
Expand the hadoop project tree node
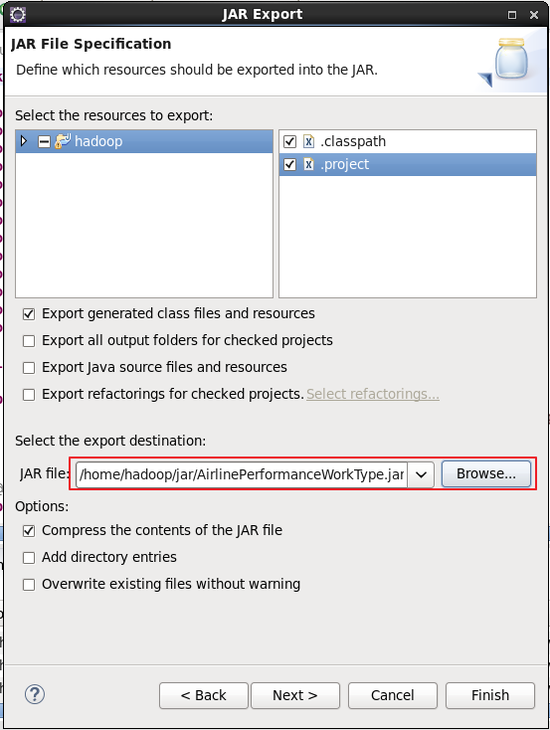pos(24,141)
